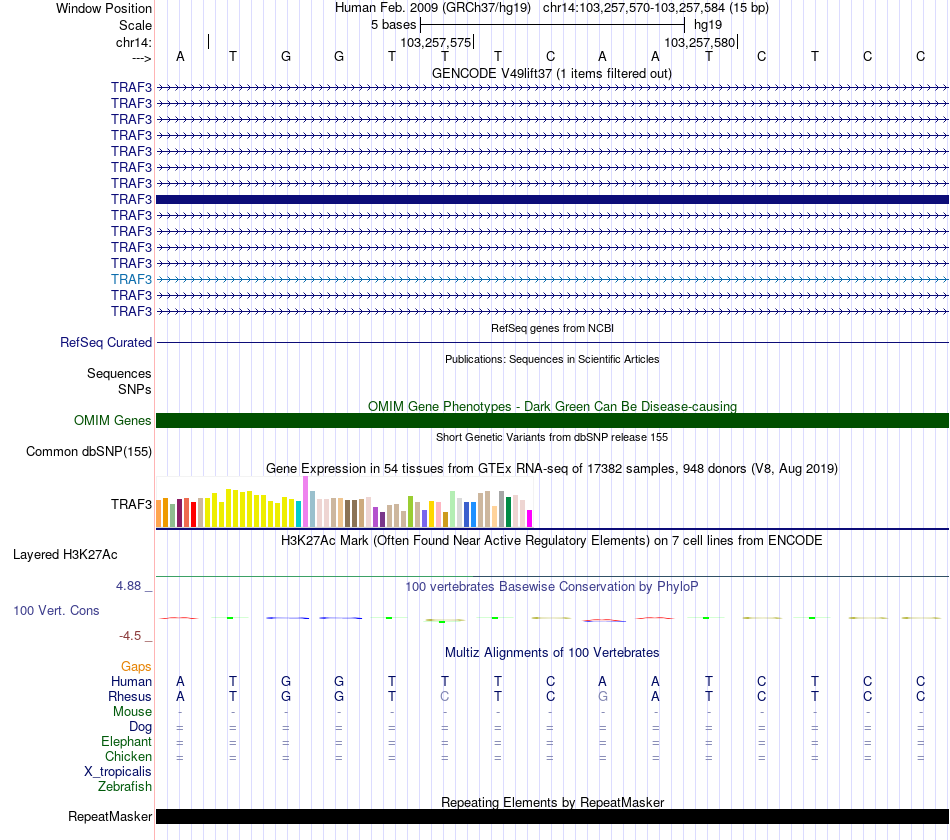950x840 pixels.
Task: Click the magenta last bar in GTEx chart
Action: [529, 518]
